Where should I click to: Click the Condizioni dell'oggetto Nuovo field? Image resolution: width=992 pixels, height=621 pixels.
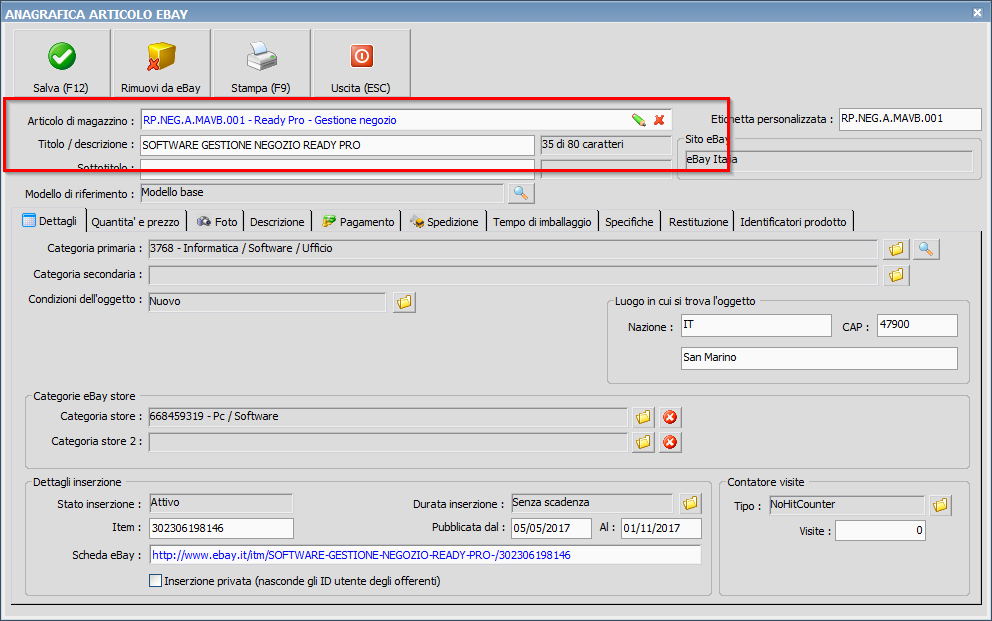click(x=267, y=302)
